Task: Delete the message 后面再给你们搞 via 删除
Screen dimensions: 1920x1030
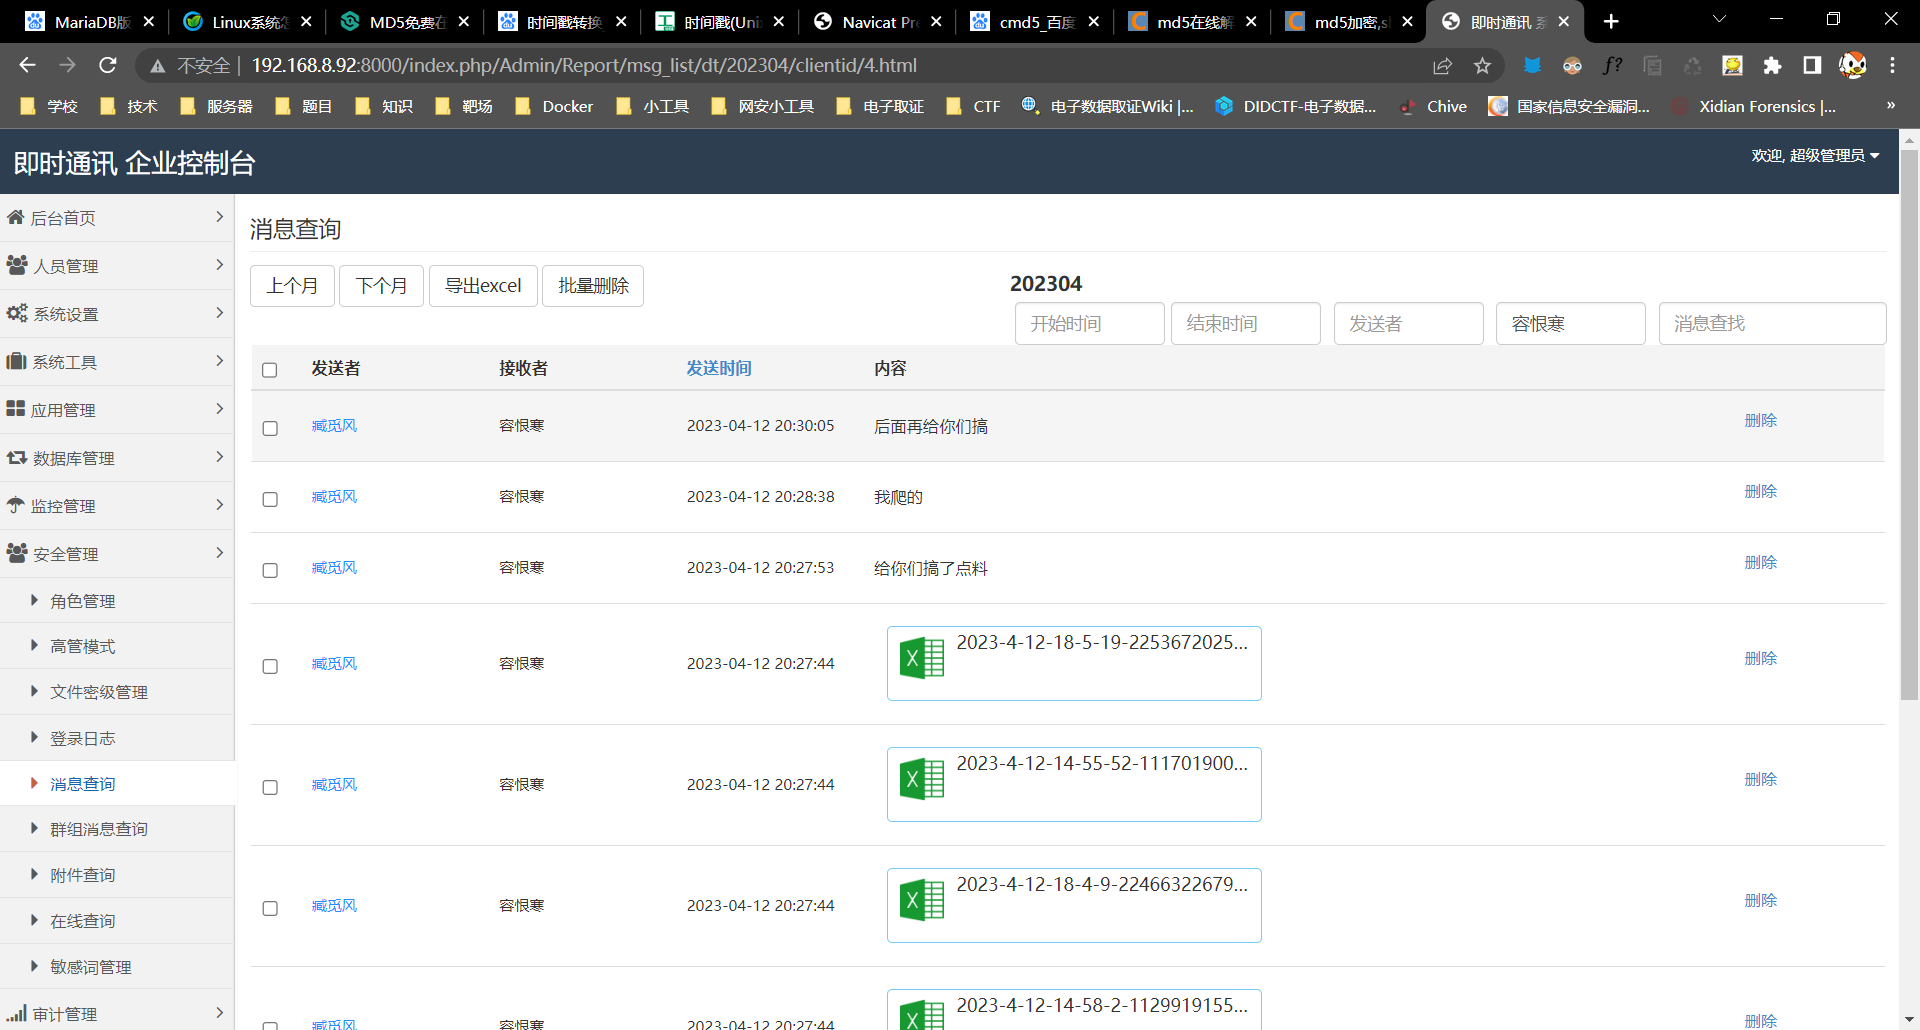Action: pyautogui.click(x=1760, y=420)
